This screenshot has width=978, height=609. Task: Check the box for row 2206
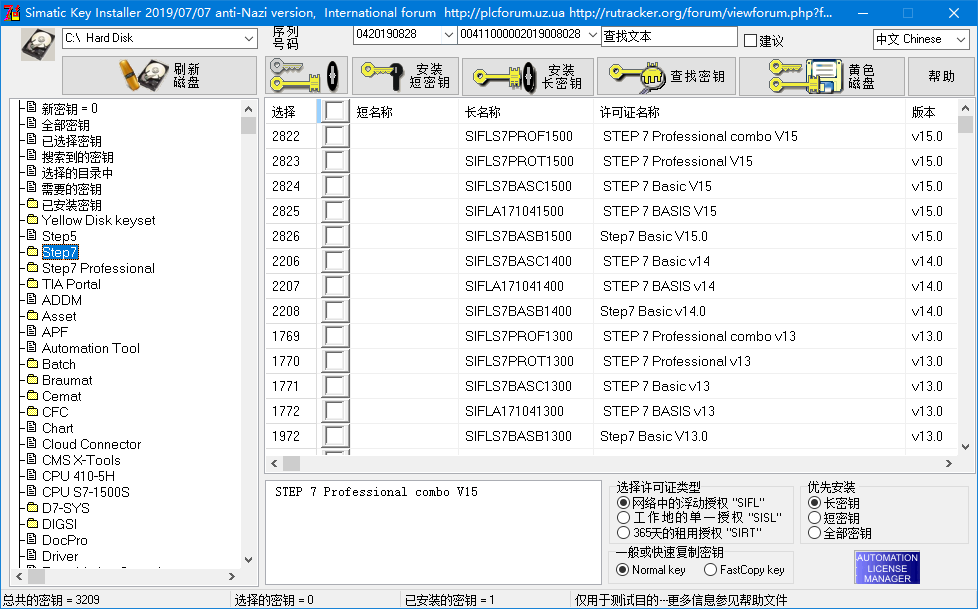tap(334, 261)
